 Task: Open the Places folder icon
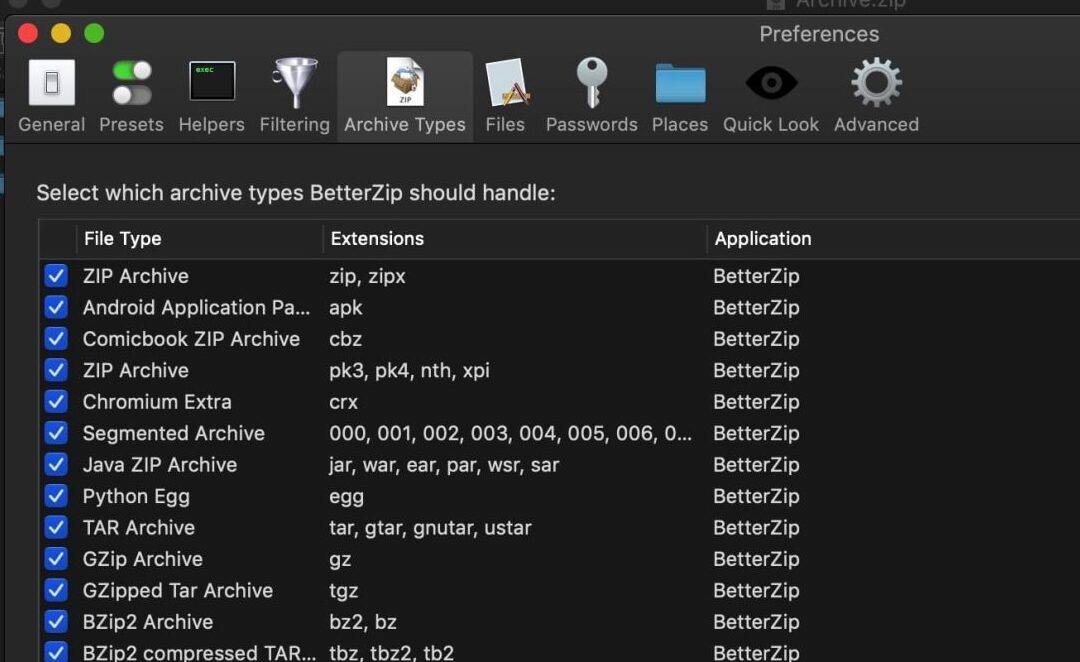point(680,83)
